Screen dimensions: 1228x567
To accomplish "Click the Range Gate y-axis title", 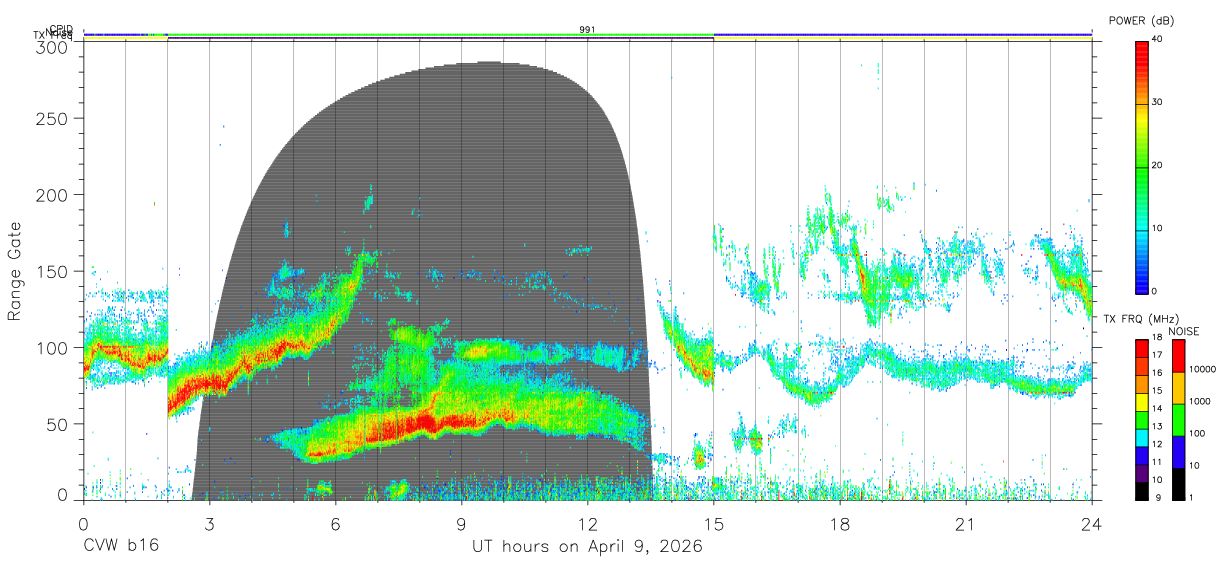I will pyautogui.click(x=16, y=271).
